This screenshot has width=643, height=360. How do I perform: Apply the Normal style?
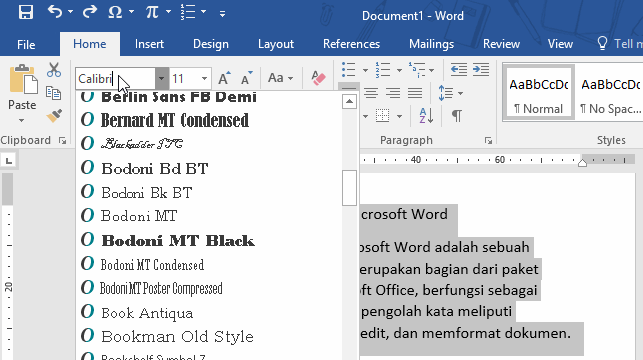(538, 92)
